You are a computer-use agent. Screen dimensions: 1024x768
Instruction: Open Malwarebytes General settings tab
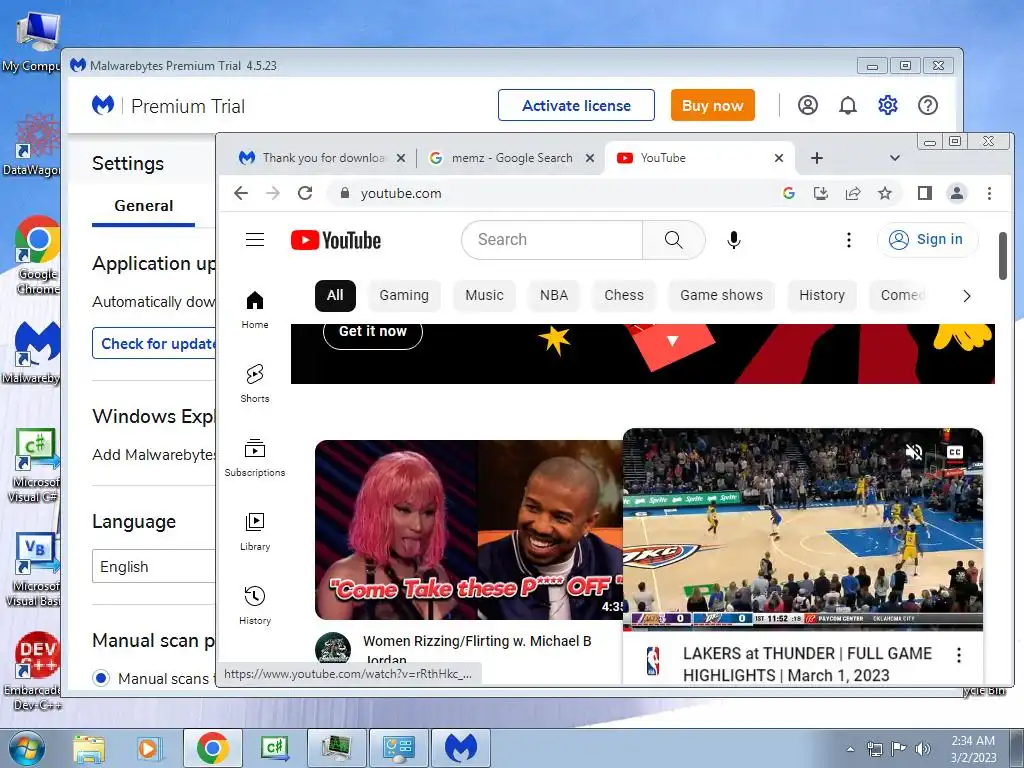point(144,206)
